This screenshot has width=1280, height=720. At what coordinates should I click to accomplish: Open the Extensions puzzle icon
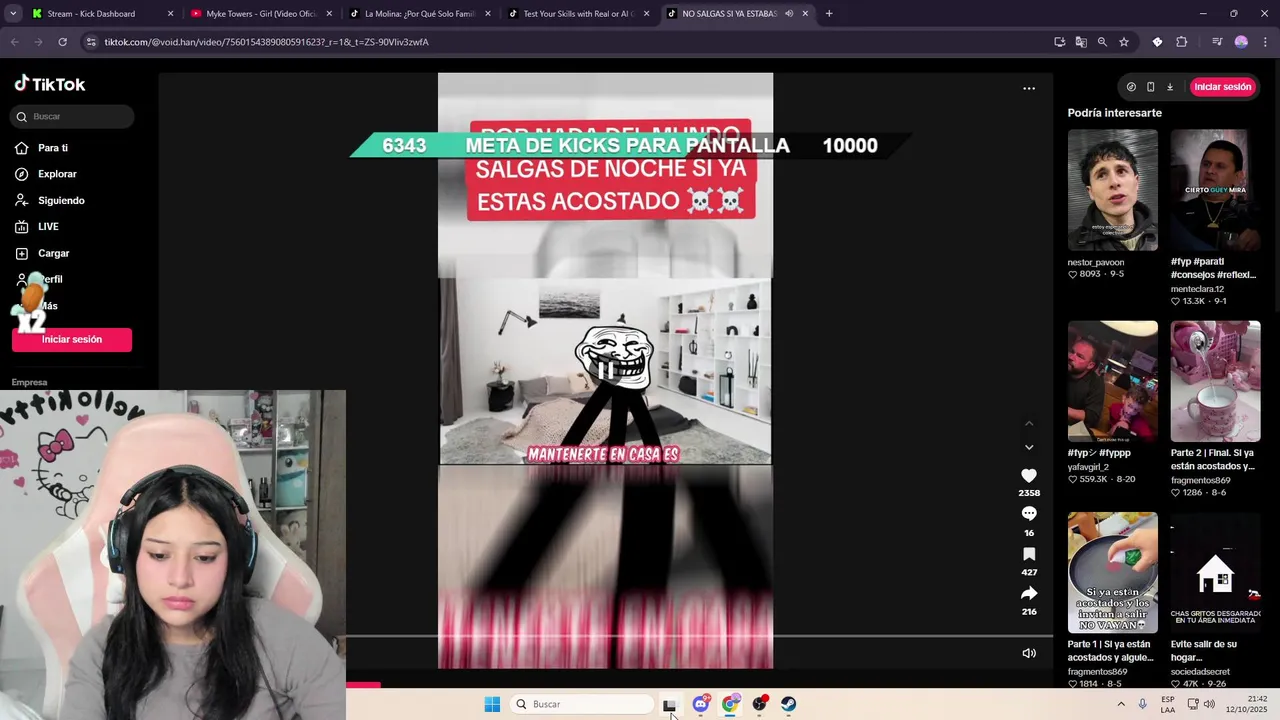click(x=1182, y=42)
